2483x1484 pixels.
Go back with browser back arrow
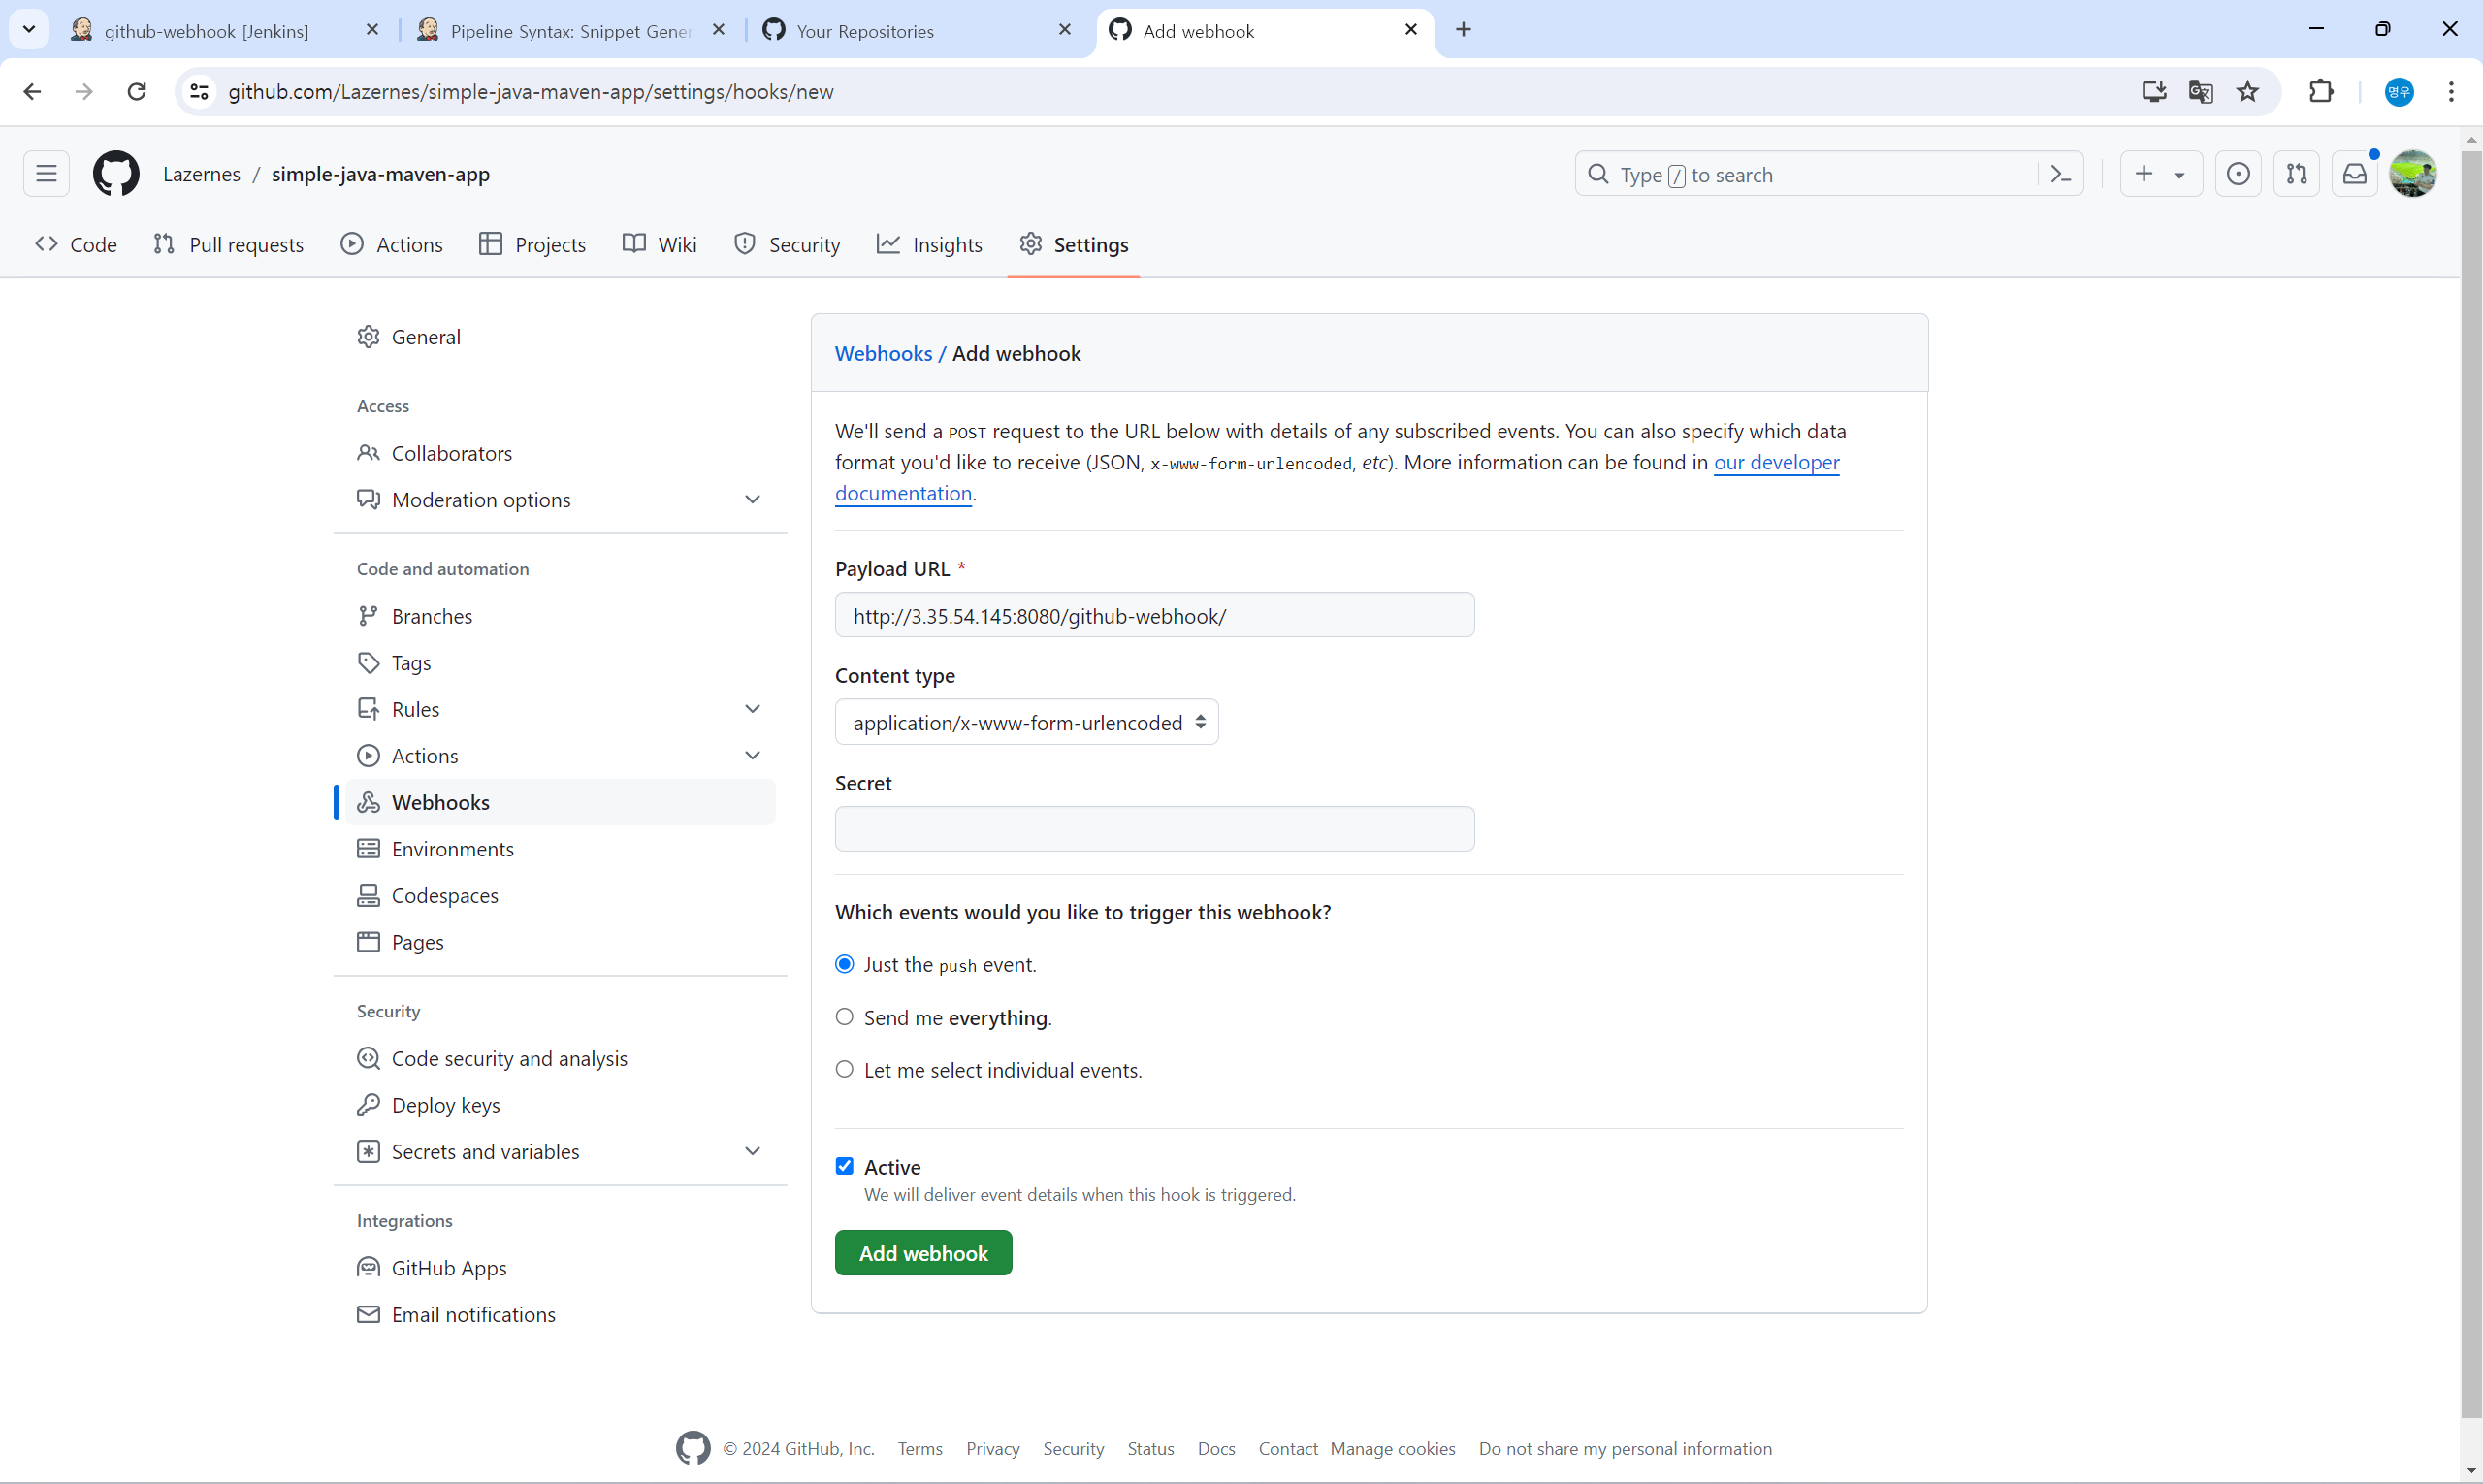(x=32, y=91)
